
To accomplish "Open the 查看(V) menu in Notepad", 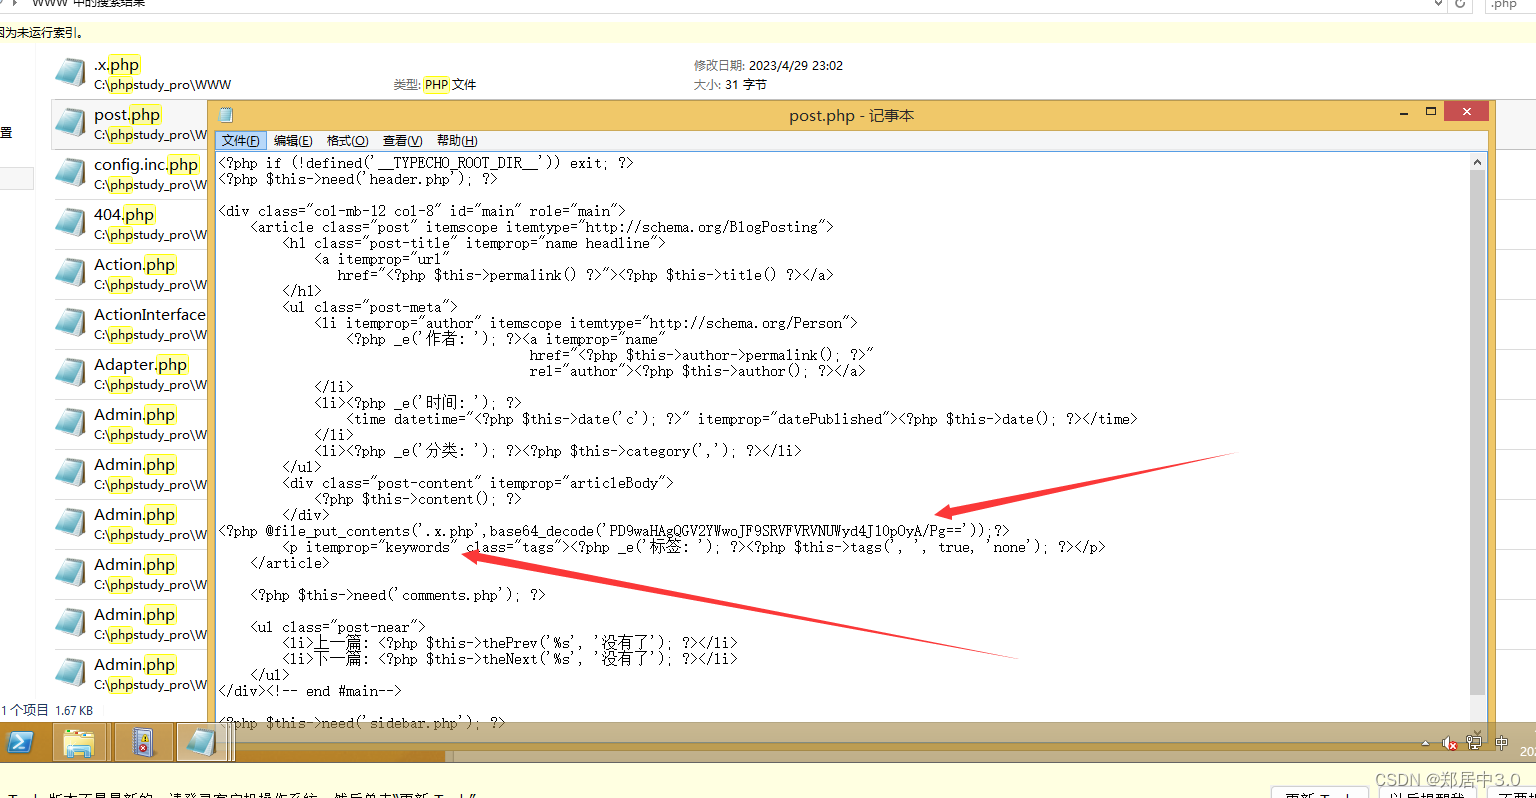I will click(x=402, y=141).
